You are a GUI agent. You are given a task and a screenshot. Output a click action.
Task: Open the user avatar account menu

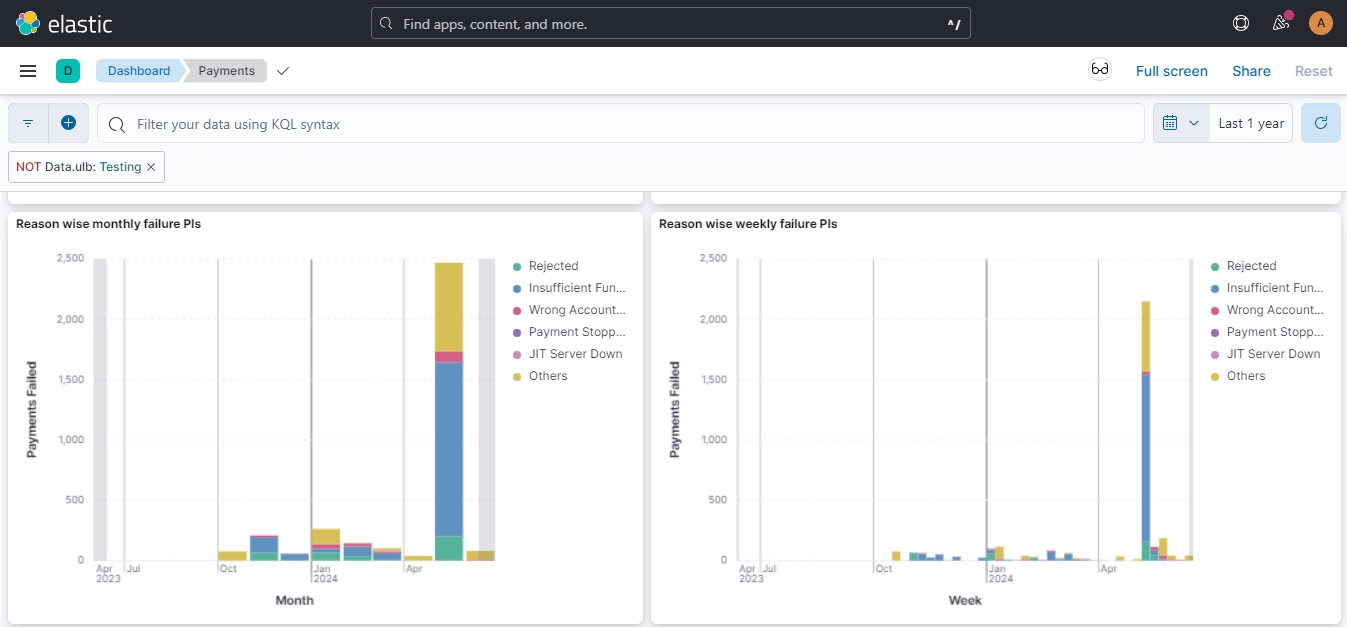[1320, 23]
